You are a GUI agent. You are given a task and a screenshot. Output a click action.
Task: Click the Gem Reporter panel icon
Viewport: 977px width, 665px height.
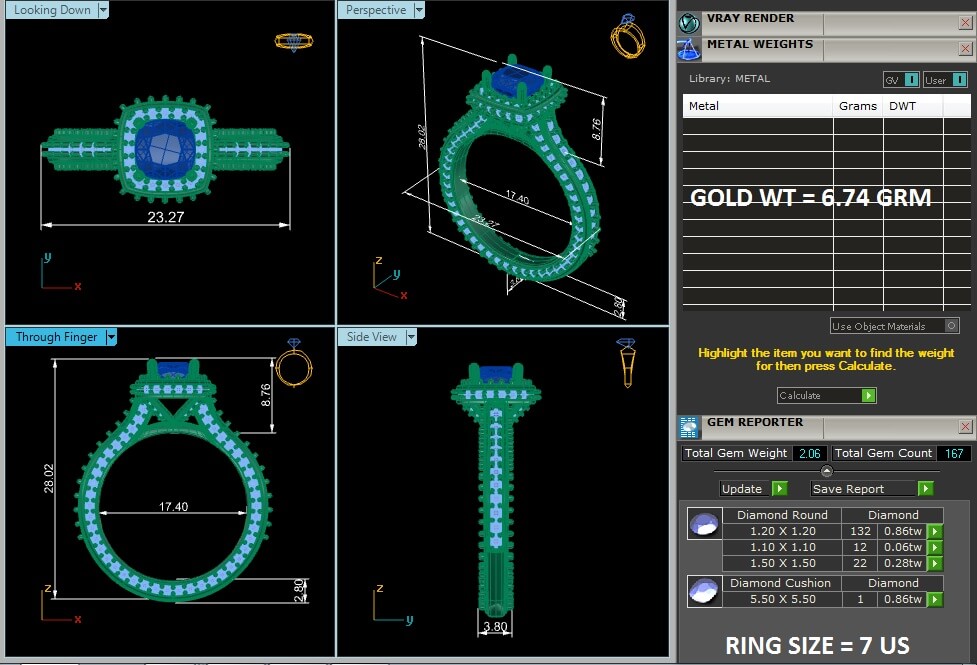click(x=688, y=427)
